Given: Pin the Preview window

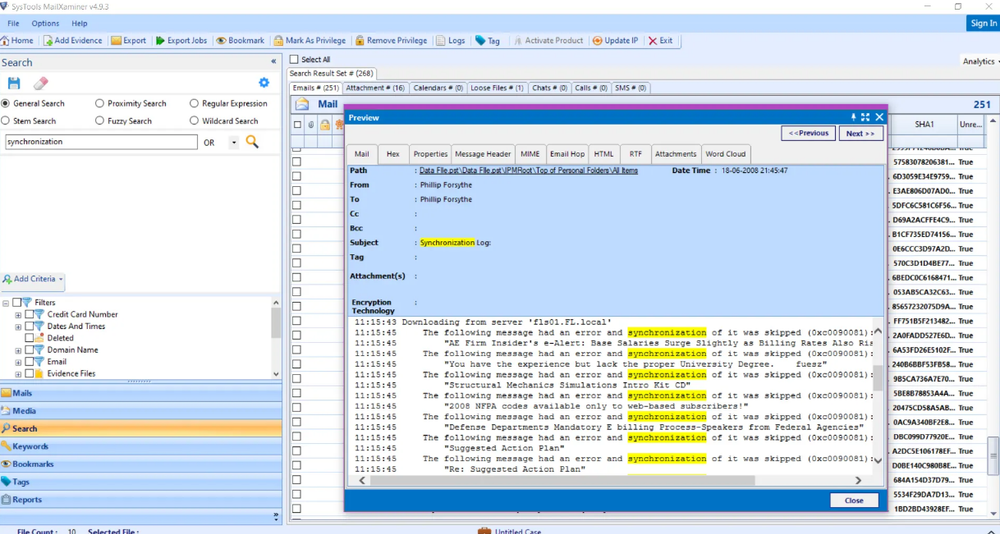Looking at the screenshot, I should 853,117.
